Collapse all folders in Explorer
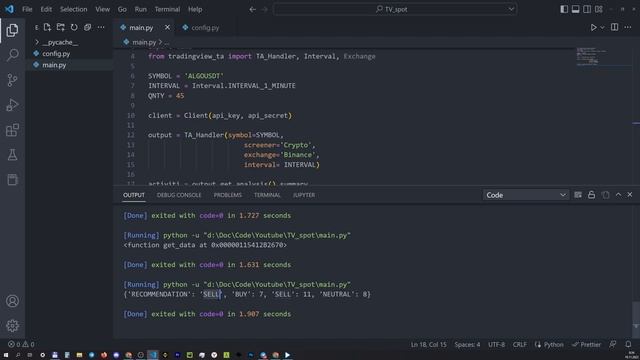 click(x=87, y=27)
